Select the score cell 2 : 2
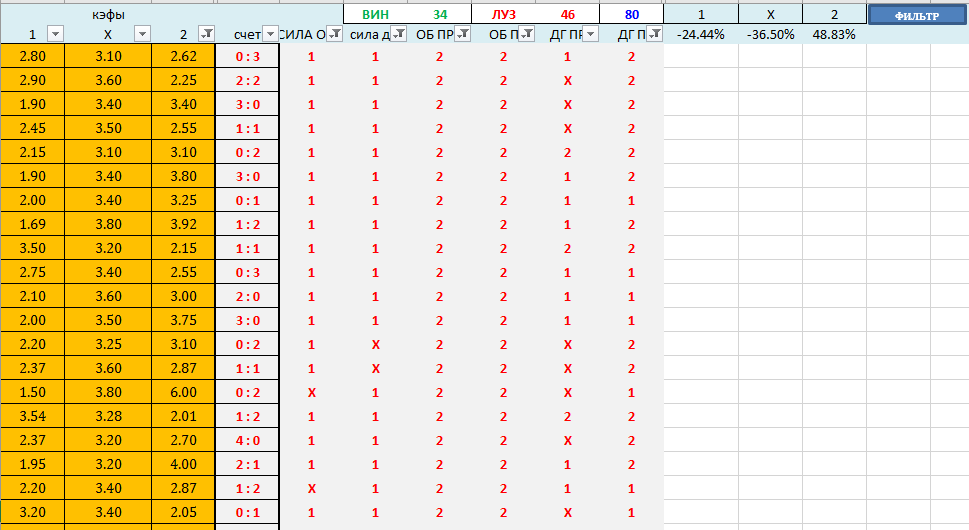Screen dimensions: 969x530 [x=248, y=80]
